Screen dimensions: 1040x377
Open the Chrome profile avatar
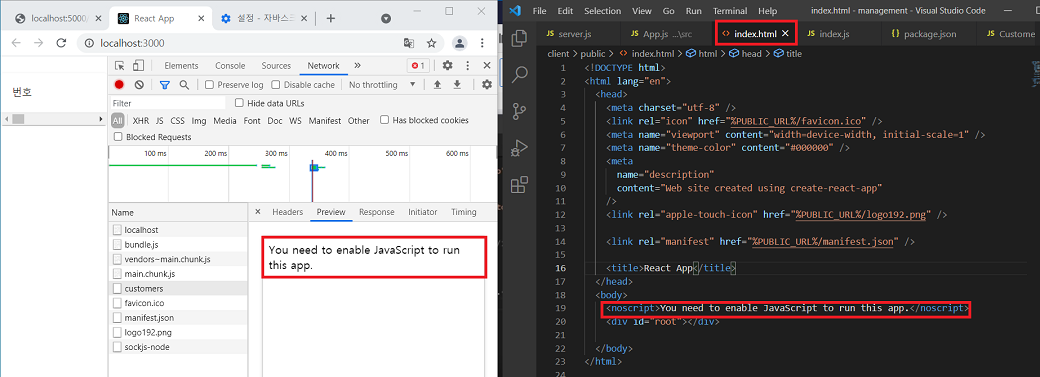click(x=459, y=43)
